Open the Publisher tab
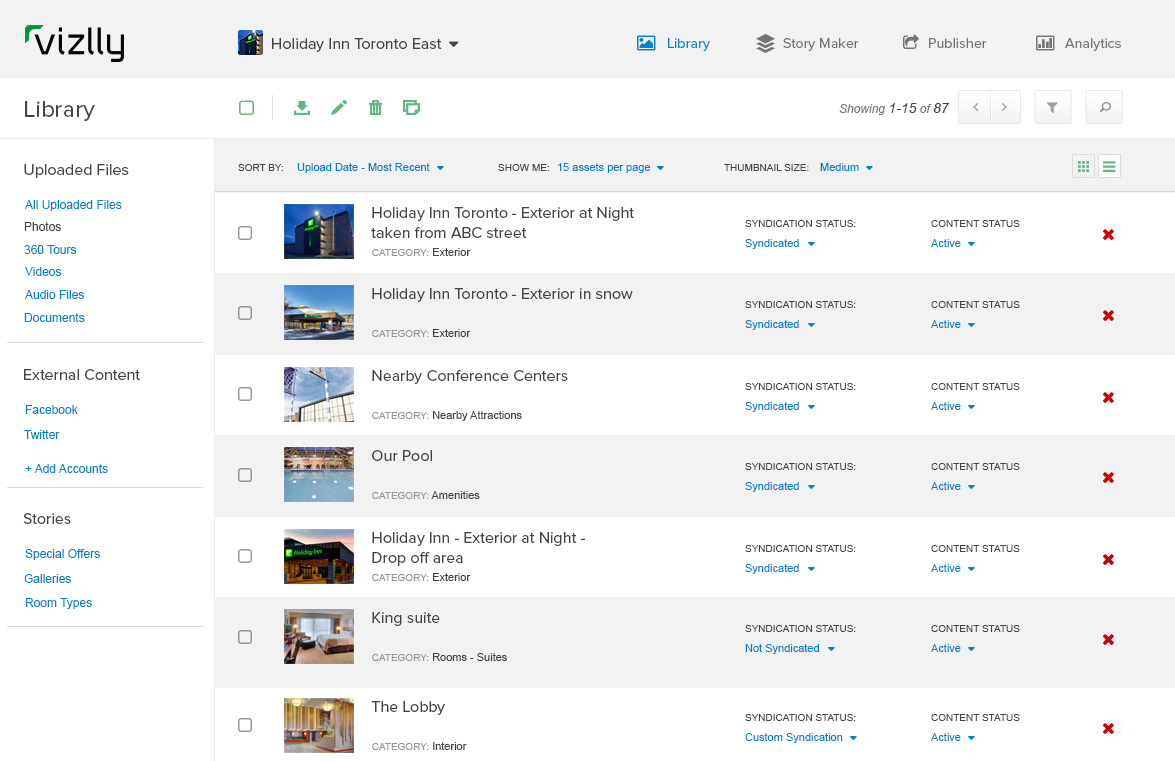Viewport: 1175px width, 761px height. coord(944,43)
